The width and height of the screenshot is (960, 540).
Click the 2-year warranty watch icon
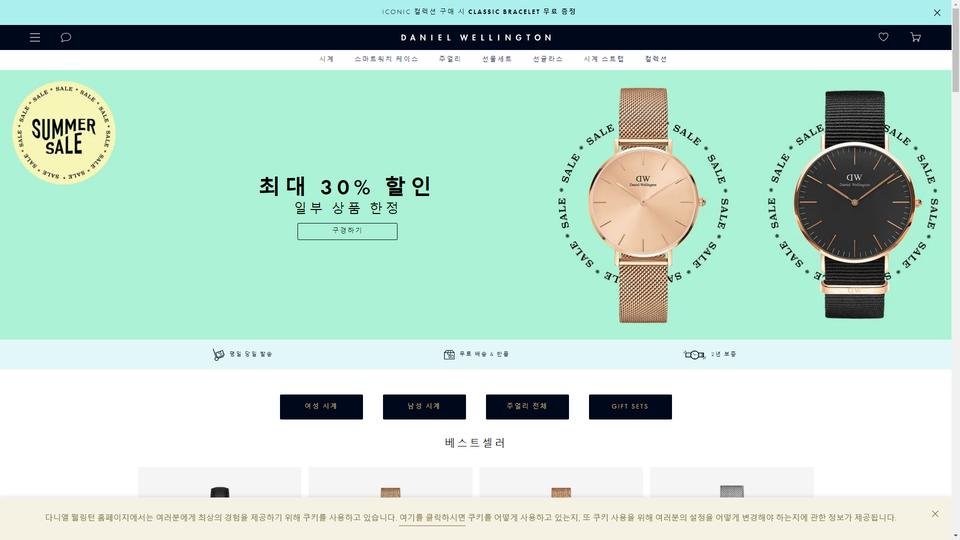coord(694,354)
